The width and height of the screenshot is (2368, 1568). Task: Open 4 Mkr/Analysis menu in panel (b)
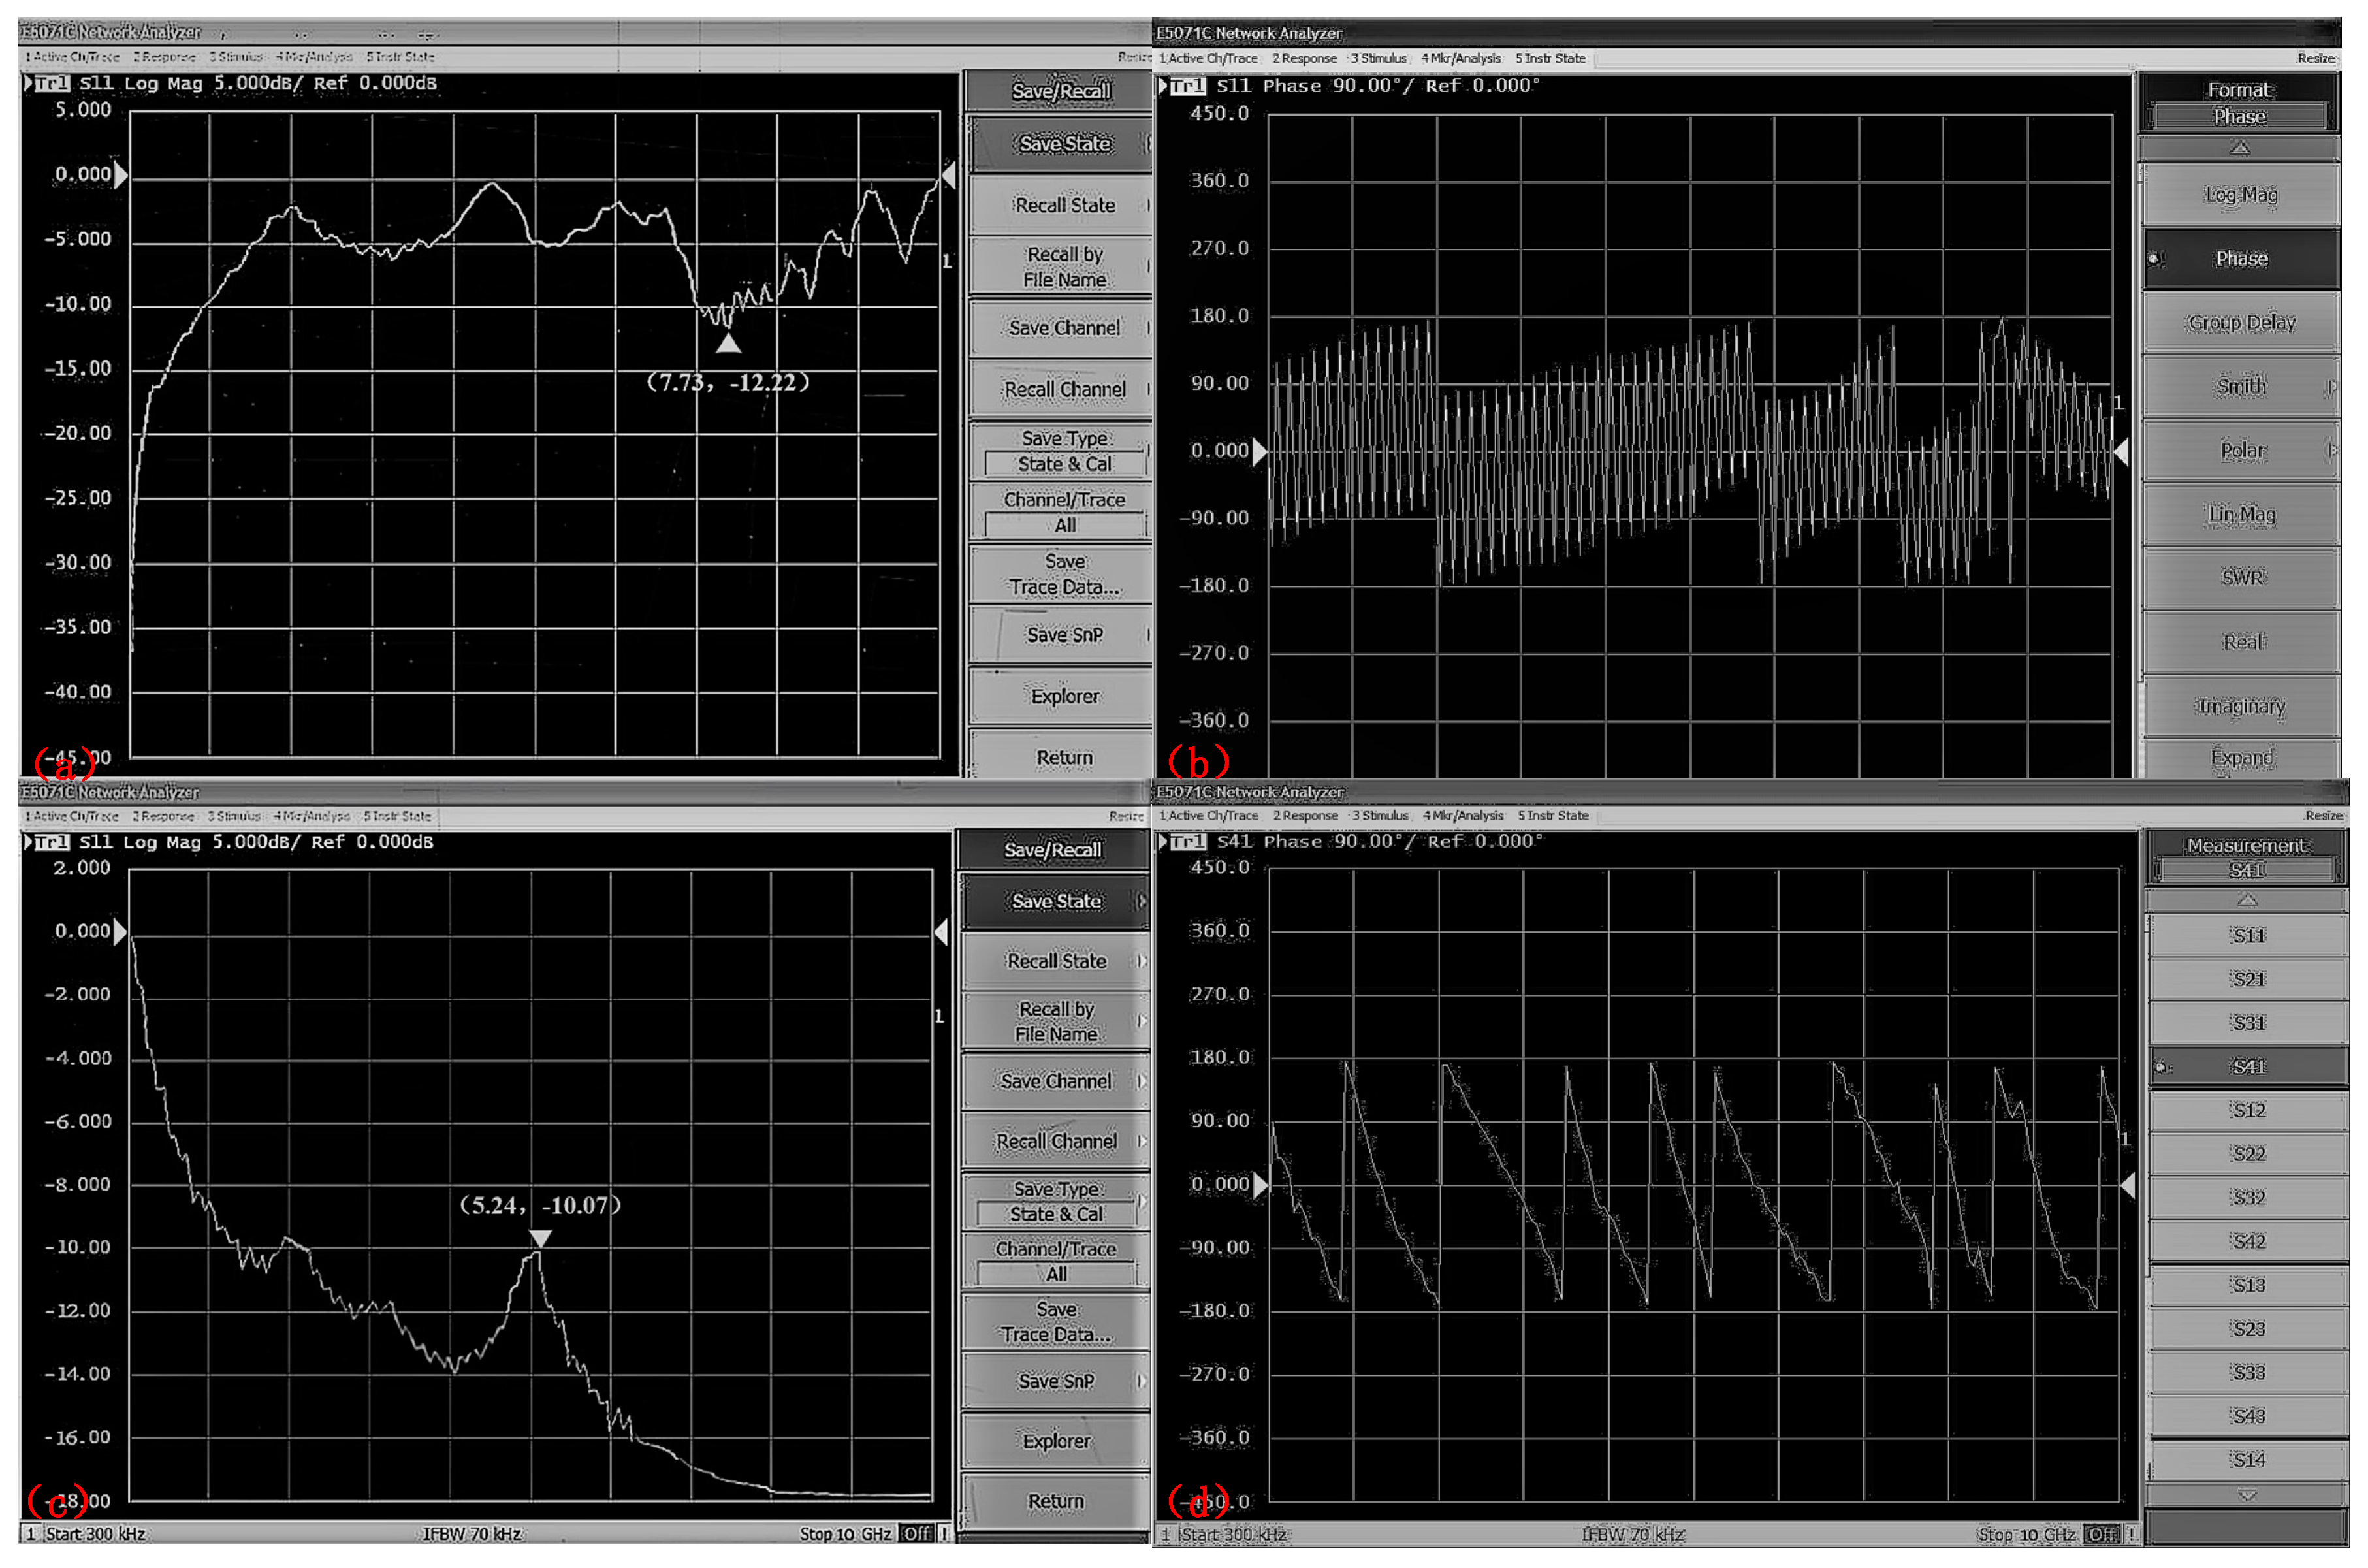point(1461,58)
